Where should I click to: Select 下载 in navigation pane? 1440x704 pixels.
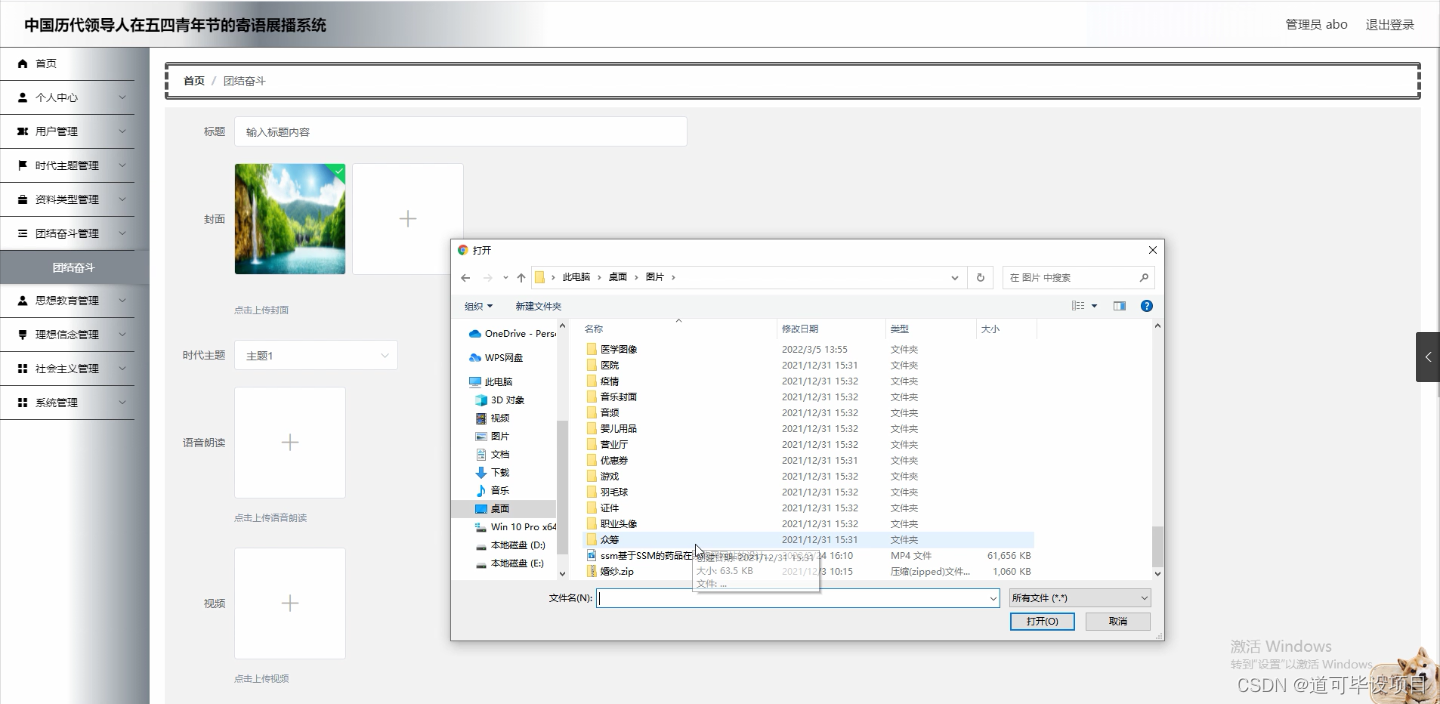tap(492, 472)
